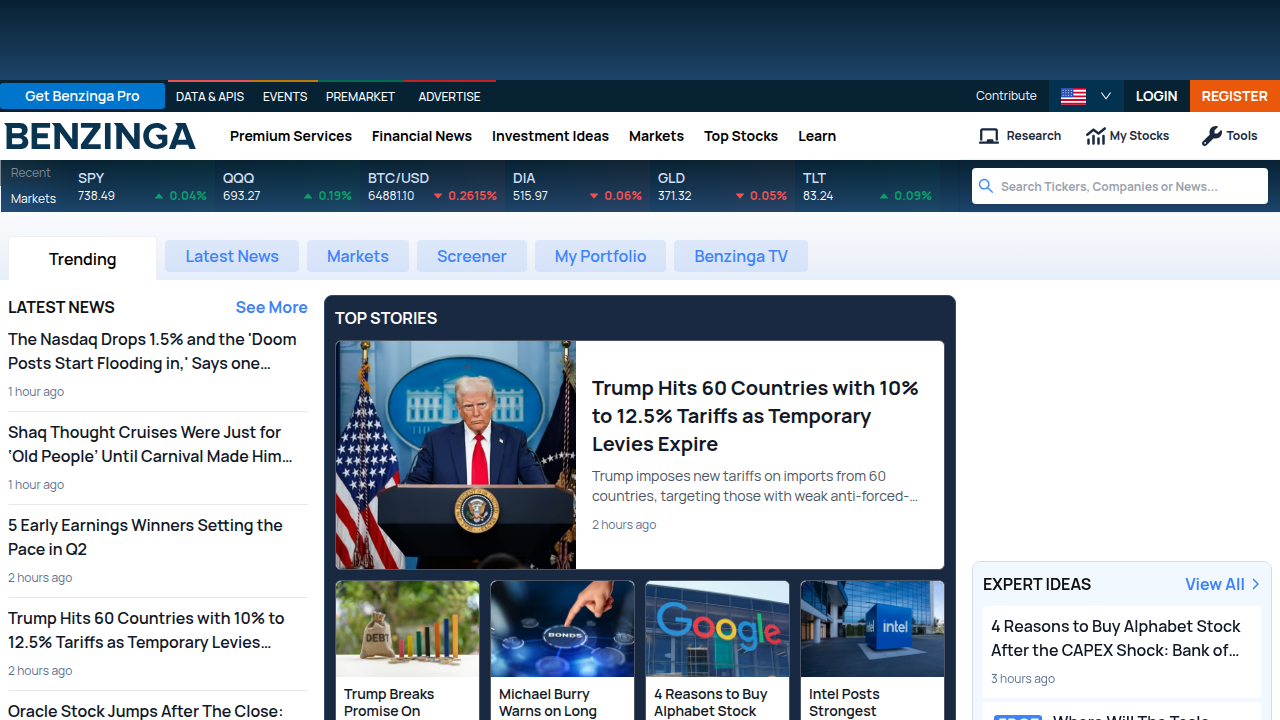Viewport: 1280px width, 720px height.
Task: Click the BTC/USD ticker quote
Action: pos(432,186)
